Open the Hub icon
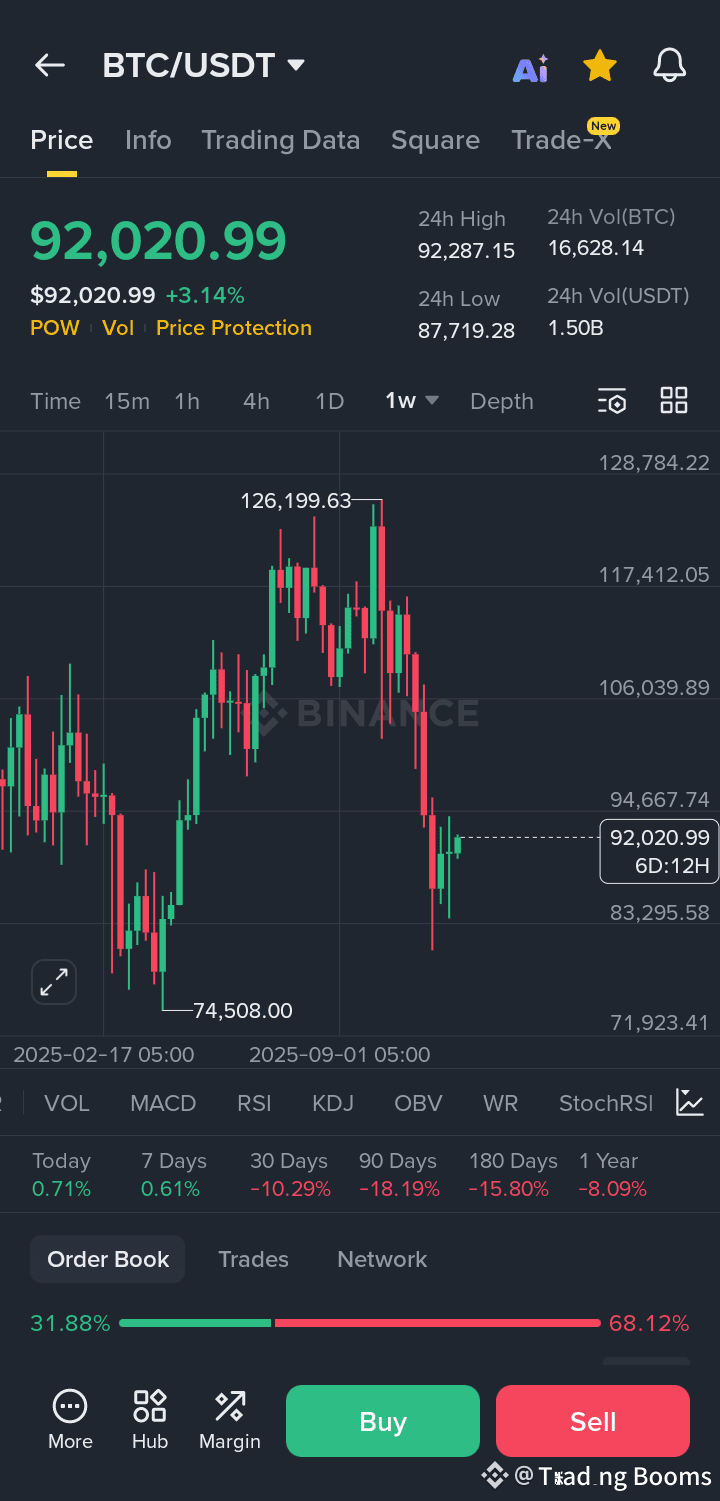Screen dimensions: 720x1501 tap(150, 1419)
